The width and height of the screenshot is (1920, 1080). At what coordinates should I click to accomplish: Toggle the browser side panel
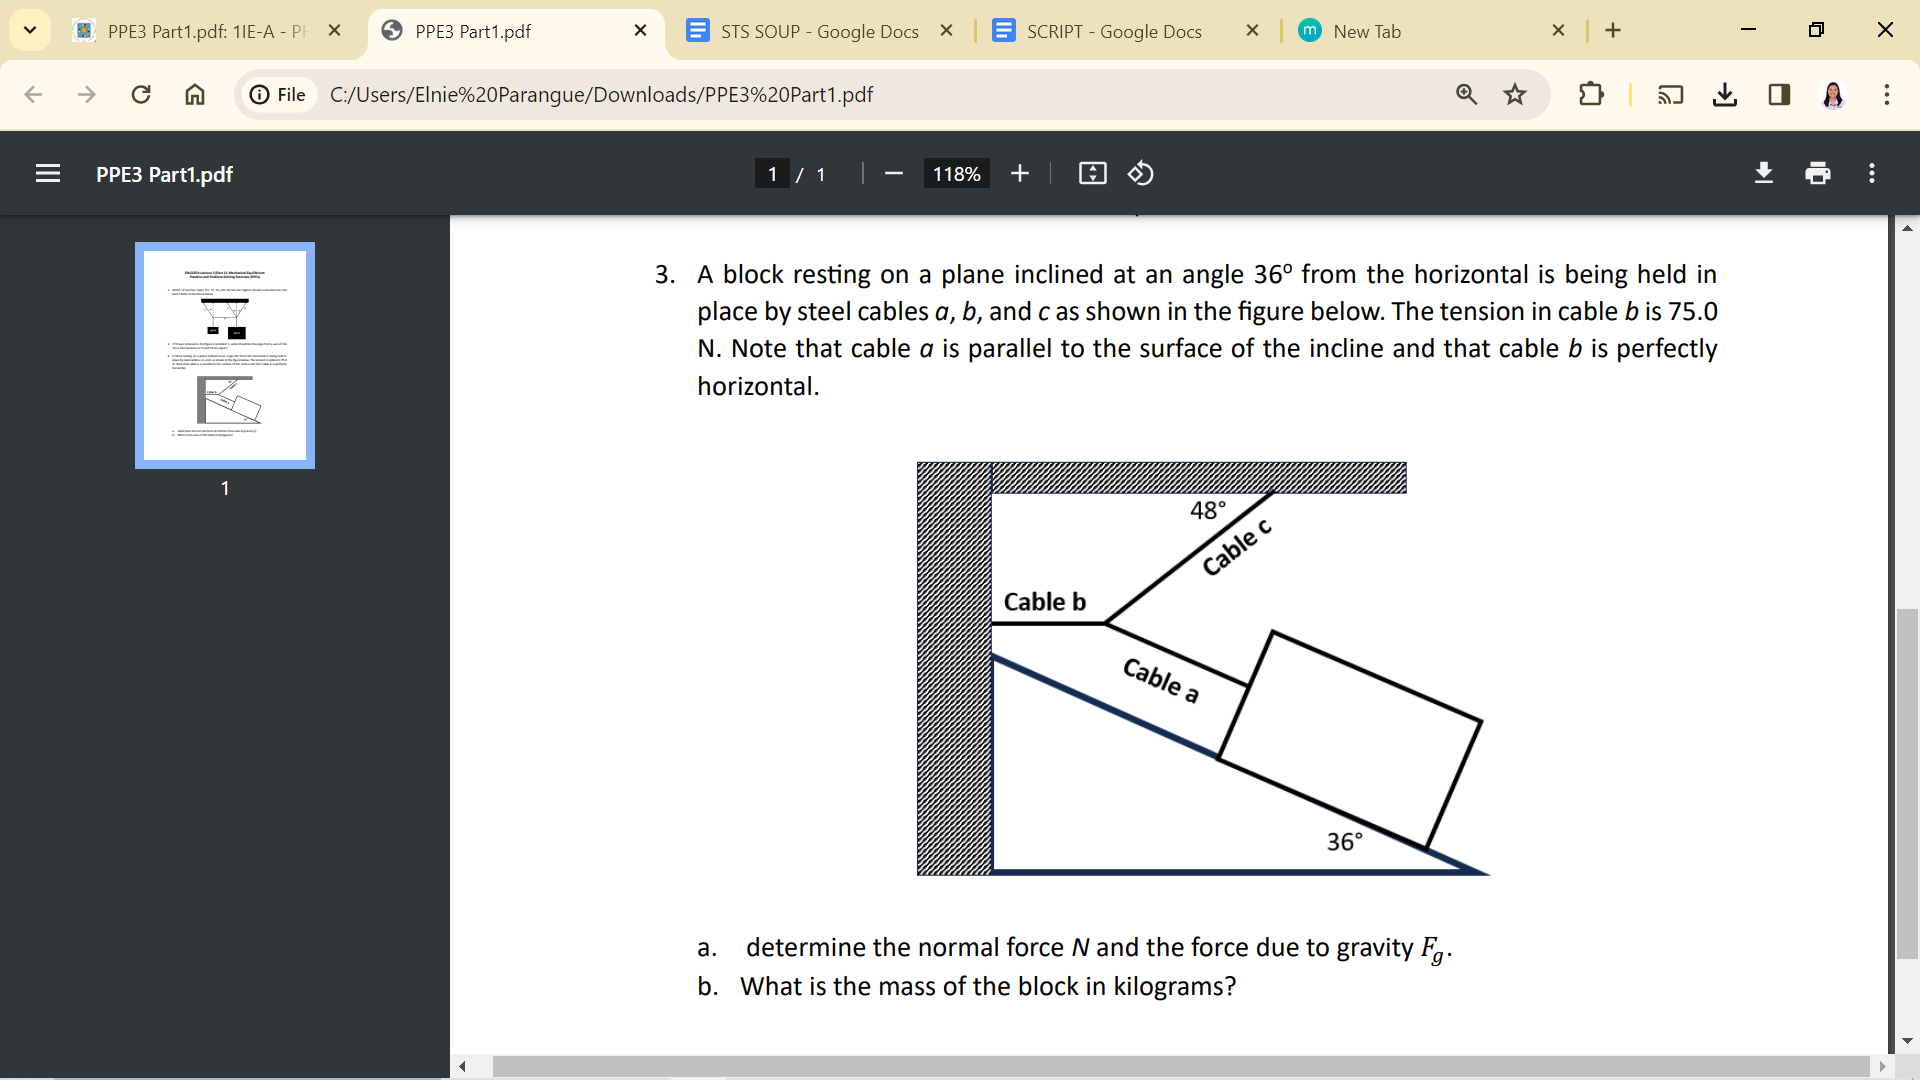click(1779, 94)
